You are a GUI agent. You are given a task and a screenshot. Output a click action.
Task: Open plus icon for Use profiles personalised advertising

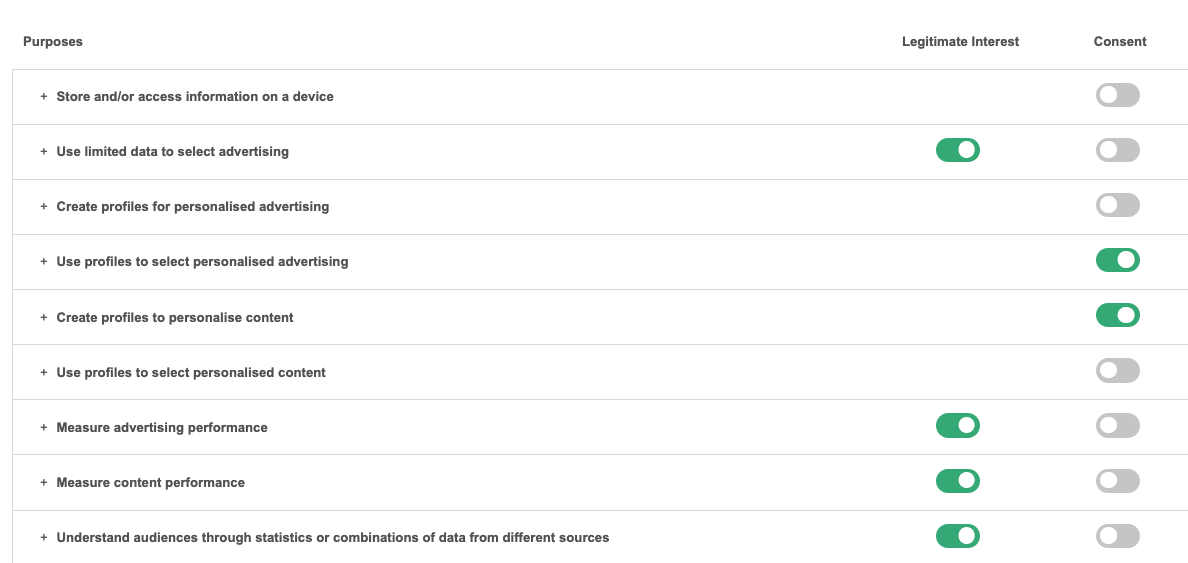[43, 262]
